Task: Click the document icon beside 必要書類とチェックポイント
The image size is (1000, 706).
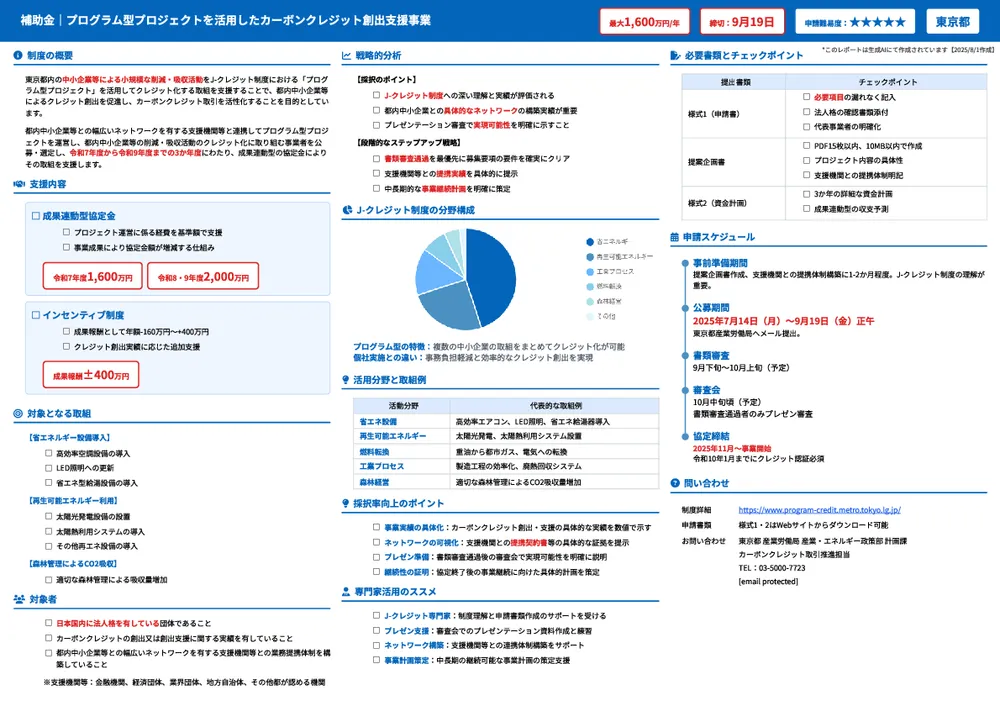Action: click(675, 55)
